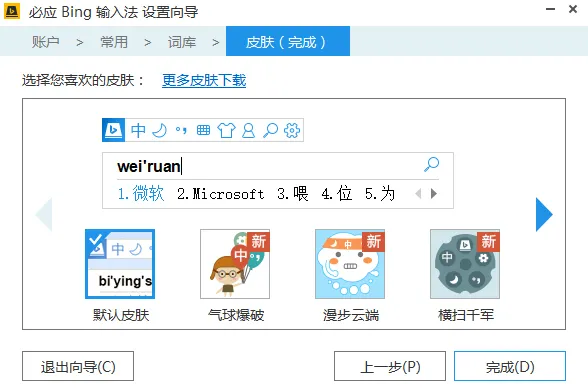Minimize the setup wizard window
This screenshot has height=390, width=588.
click(550, 9)
